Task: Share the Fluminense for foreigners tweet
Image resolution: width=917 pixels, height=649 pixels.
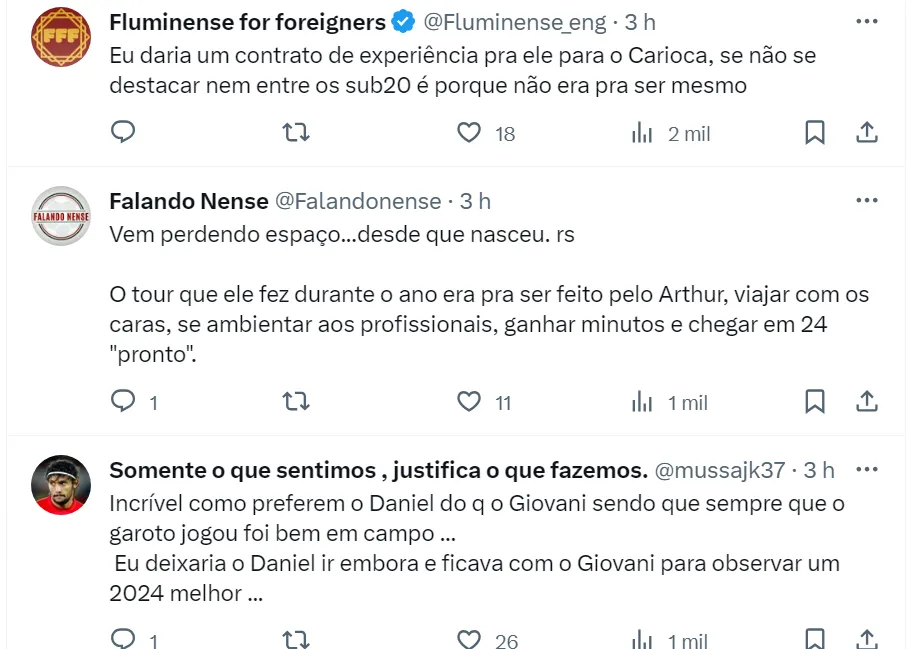Action: tap(867, 132)
